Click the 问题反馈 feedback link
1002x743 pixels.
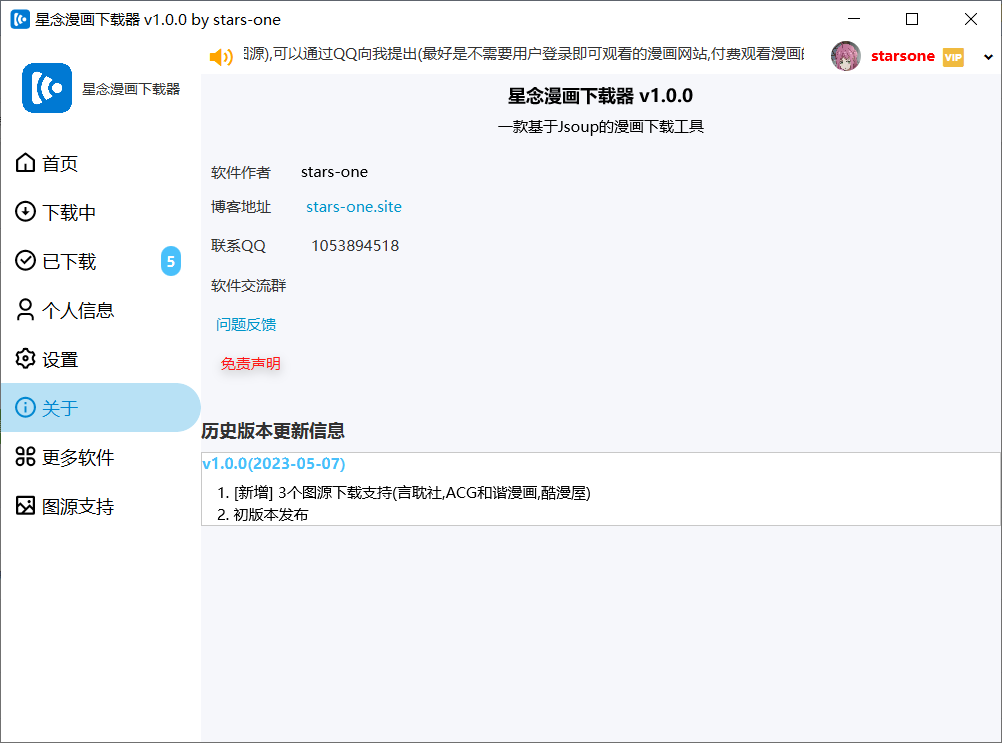[x=246, y=324]
